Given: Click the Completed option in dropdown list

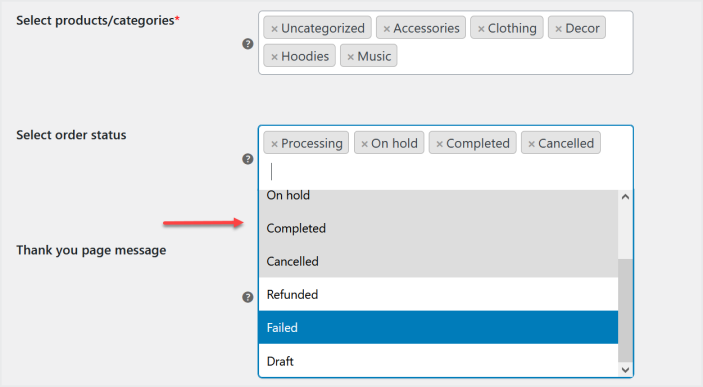Looking at the screenshot, I should tap(438, 228).
